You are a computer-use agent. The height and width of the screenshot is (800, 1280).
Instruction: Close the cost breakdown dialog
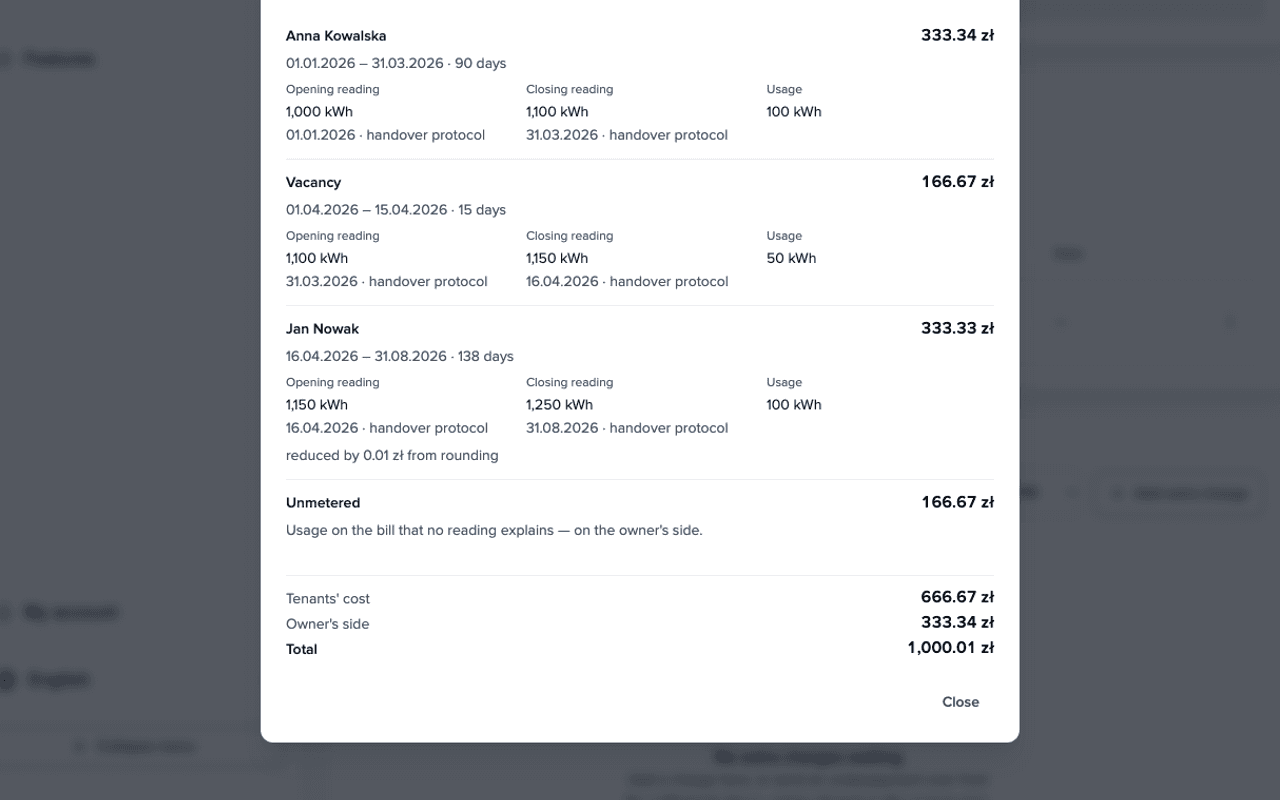pyautogui.click(x=960, y=702)
